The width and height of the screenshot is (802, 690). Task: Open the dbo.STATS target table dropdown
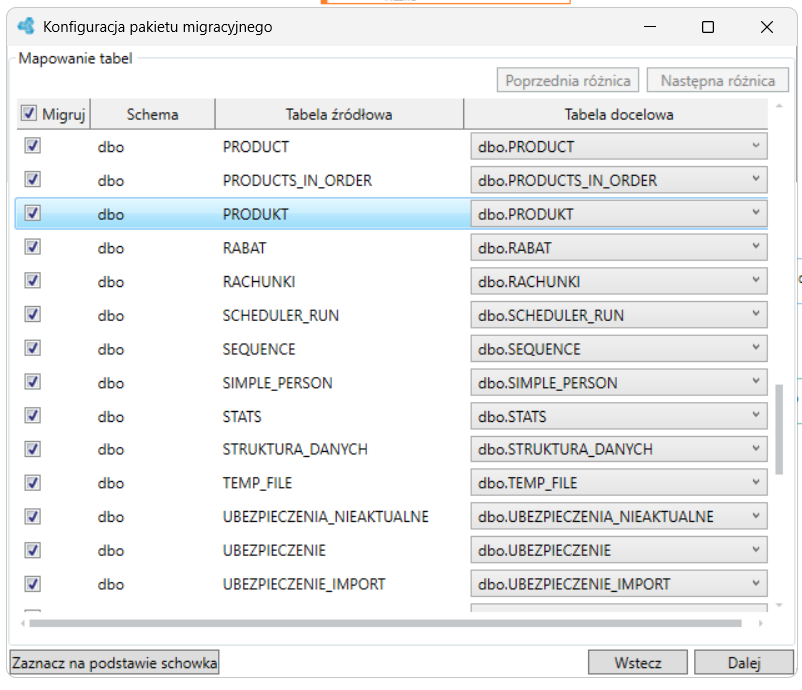tap(619, 416)
